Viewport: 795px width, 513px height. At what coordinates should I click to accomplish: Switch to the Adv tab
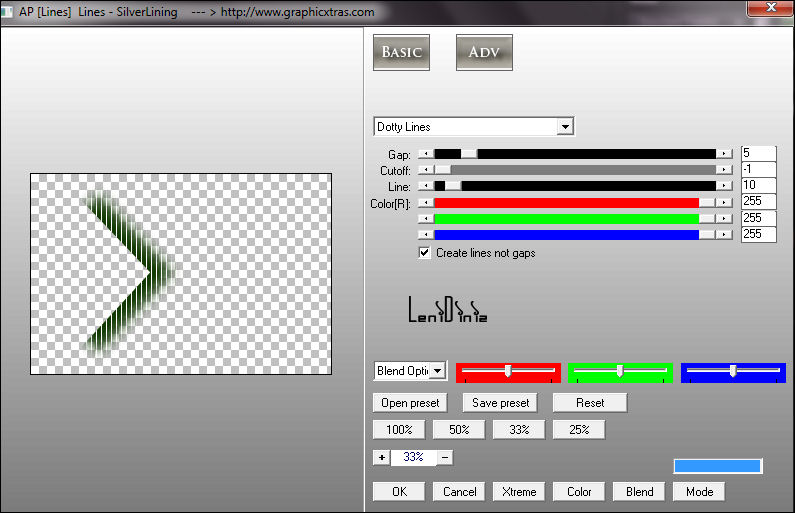point(484,52)
